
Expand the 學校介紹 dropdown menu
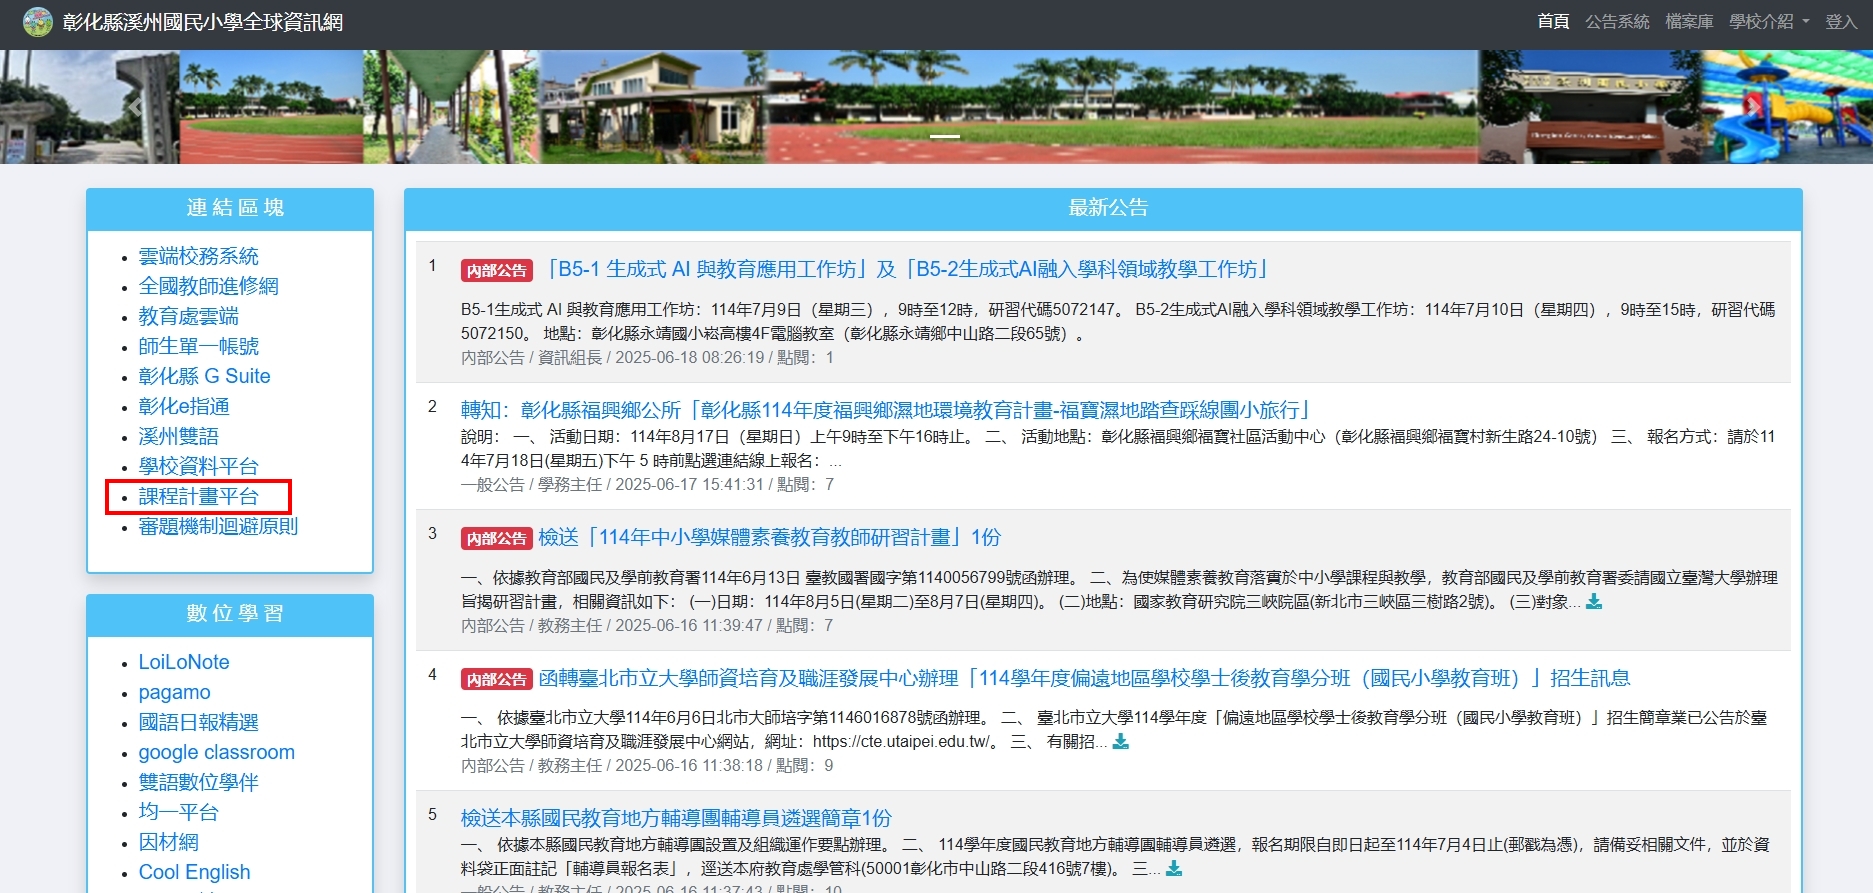coord(1768,21)
